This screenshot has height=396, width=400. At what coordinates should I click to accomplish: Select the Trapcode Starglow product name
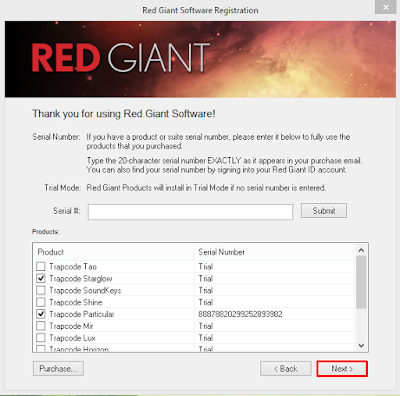click(81, 278)
